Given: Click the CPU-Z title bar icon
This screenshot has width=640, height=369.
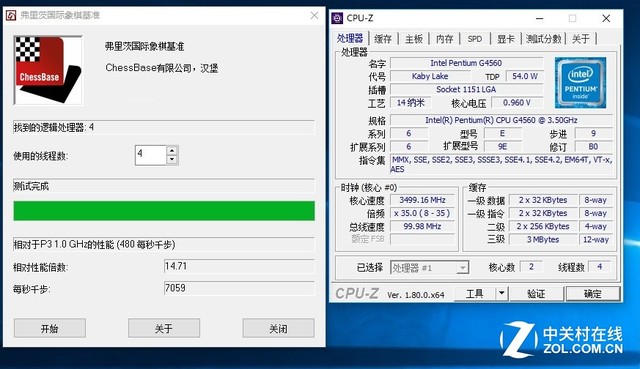Looking at the screenshot, I should tap(337, 18).
